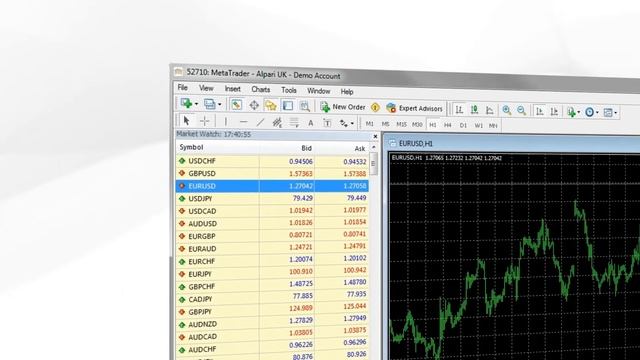Click the New Chart green plus icon
This screenshot has width=640, height=360.
pyautogui.click(x=186, y=103)
